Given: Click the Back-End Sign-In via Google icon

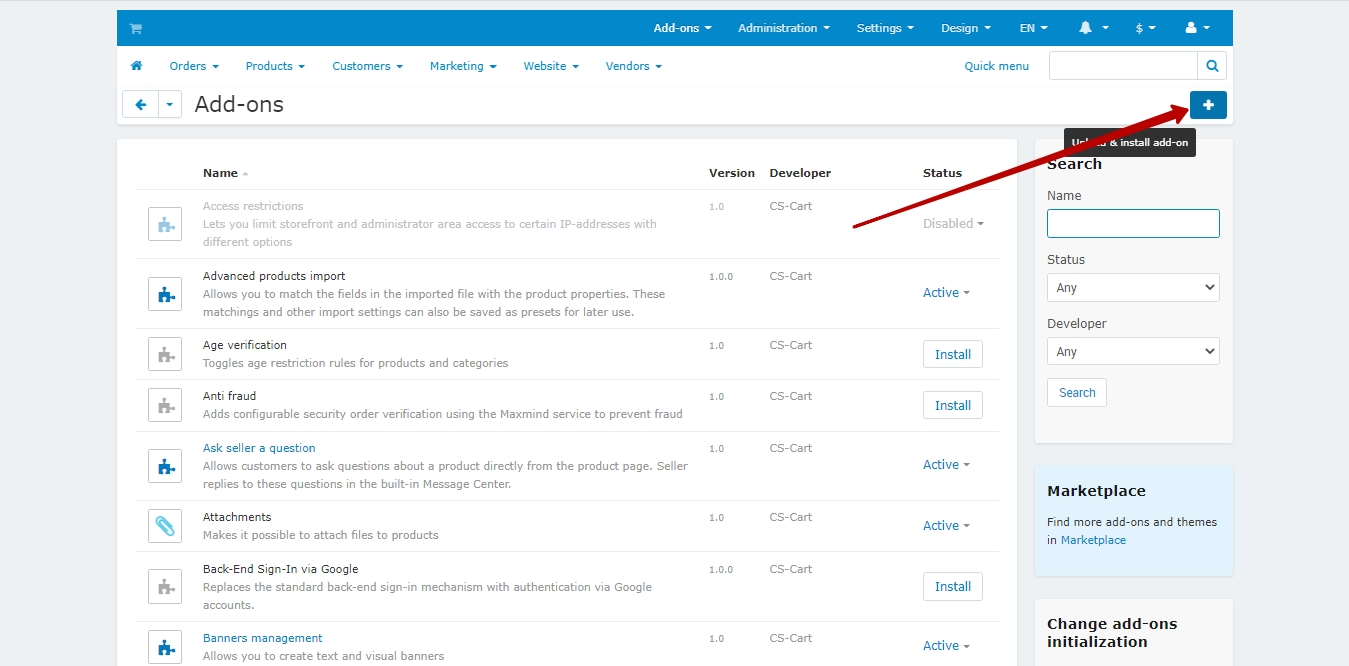Looking at the screenshot, I should point(165,587).
